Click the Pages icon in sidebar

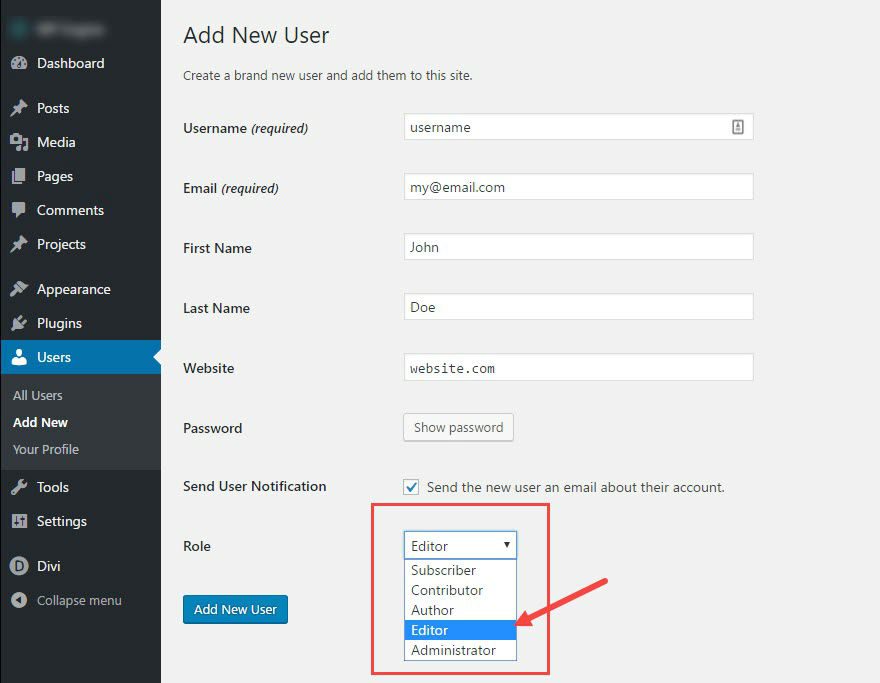pyautogui.click(x=19, y=176)
